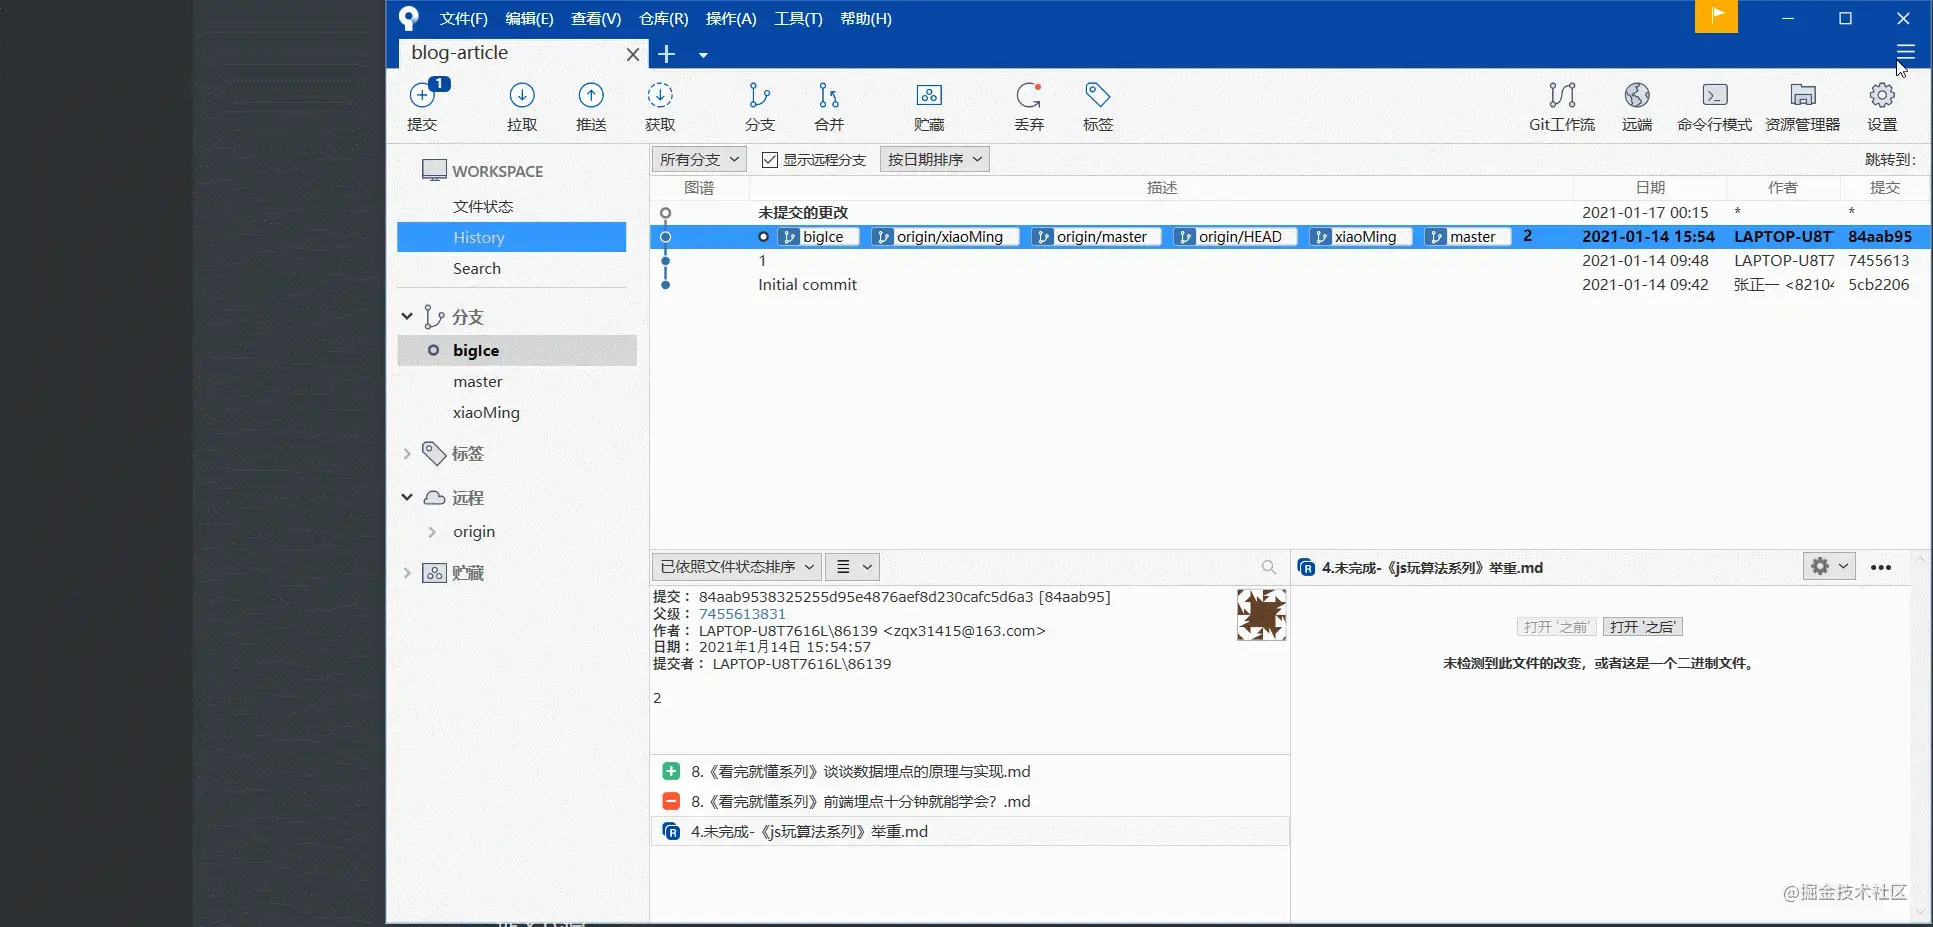Image resolution: width=1933 pixels, height=927 pixels.
Task: Expand the 贮藏 section in sidebar
Action: tap(407, 573)
